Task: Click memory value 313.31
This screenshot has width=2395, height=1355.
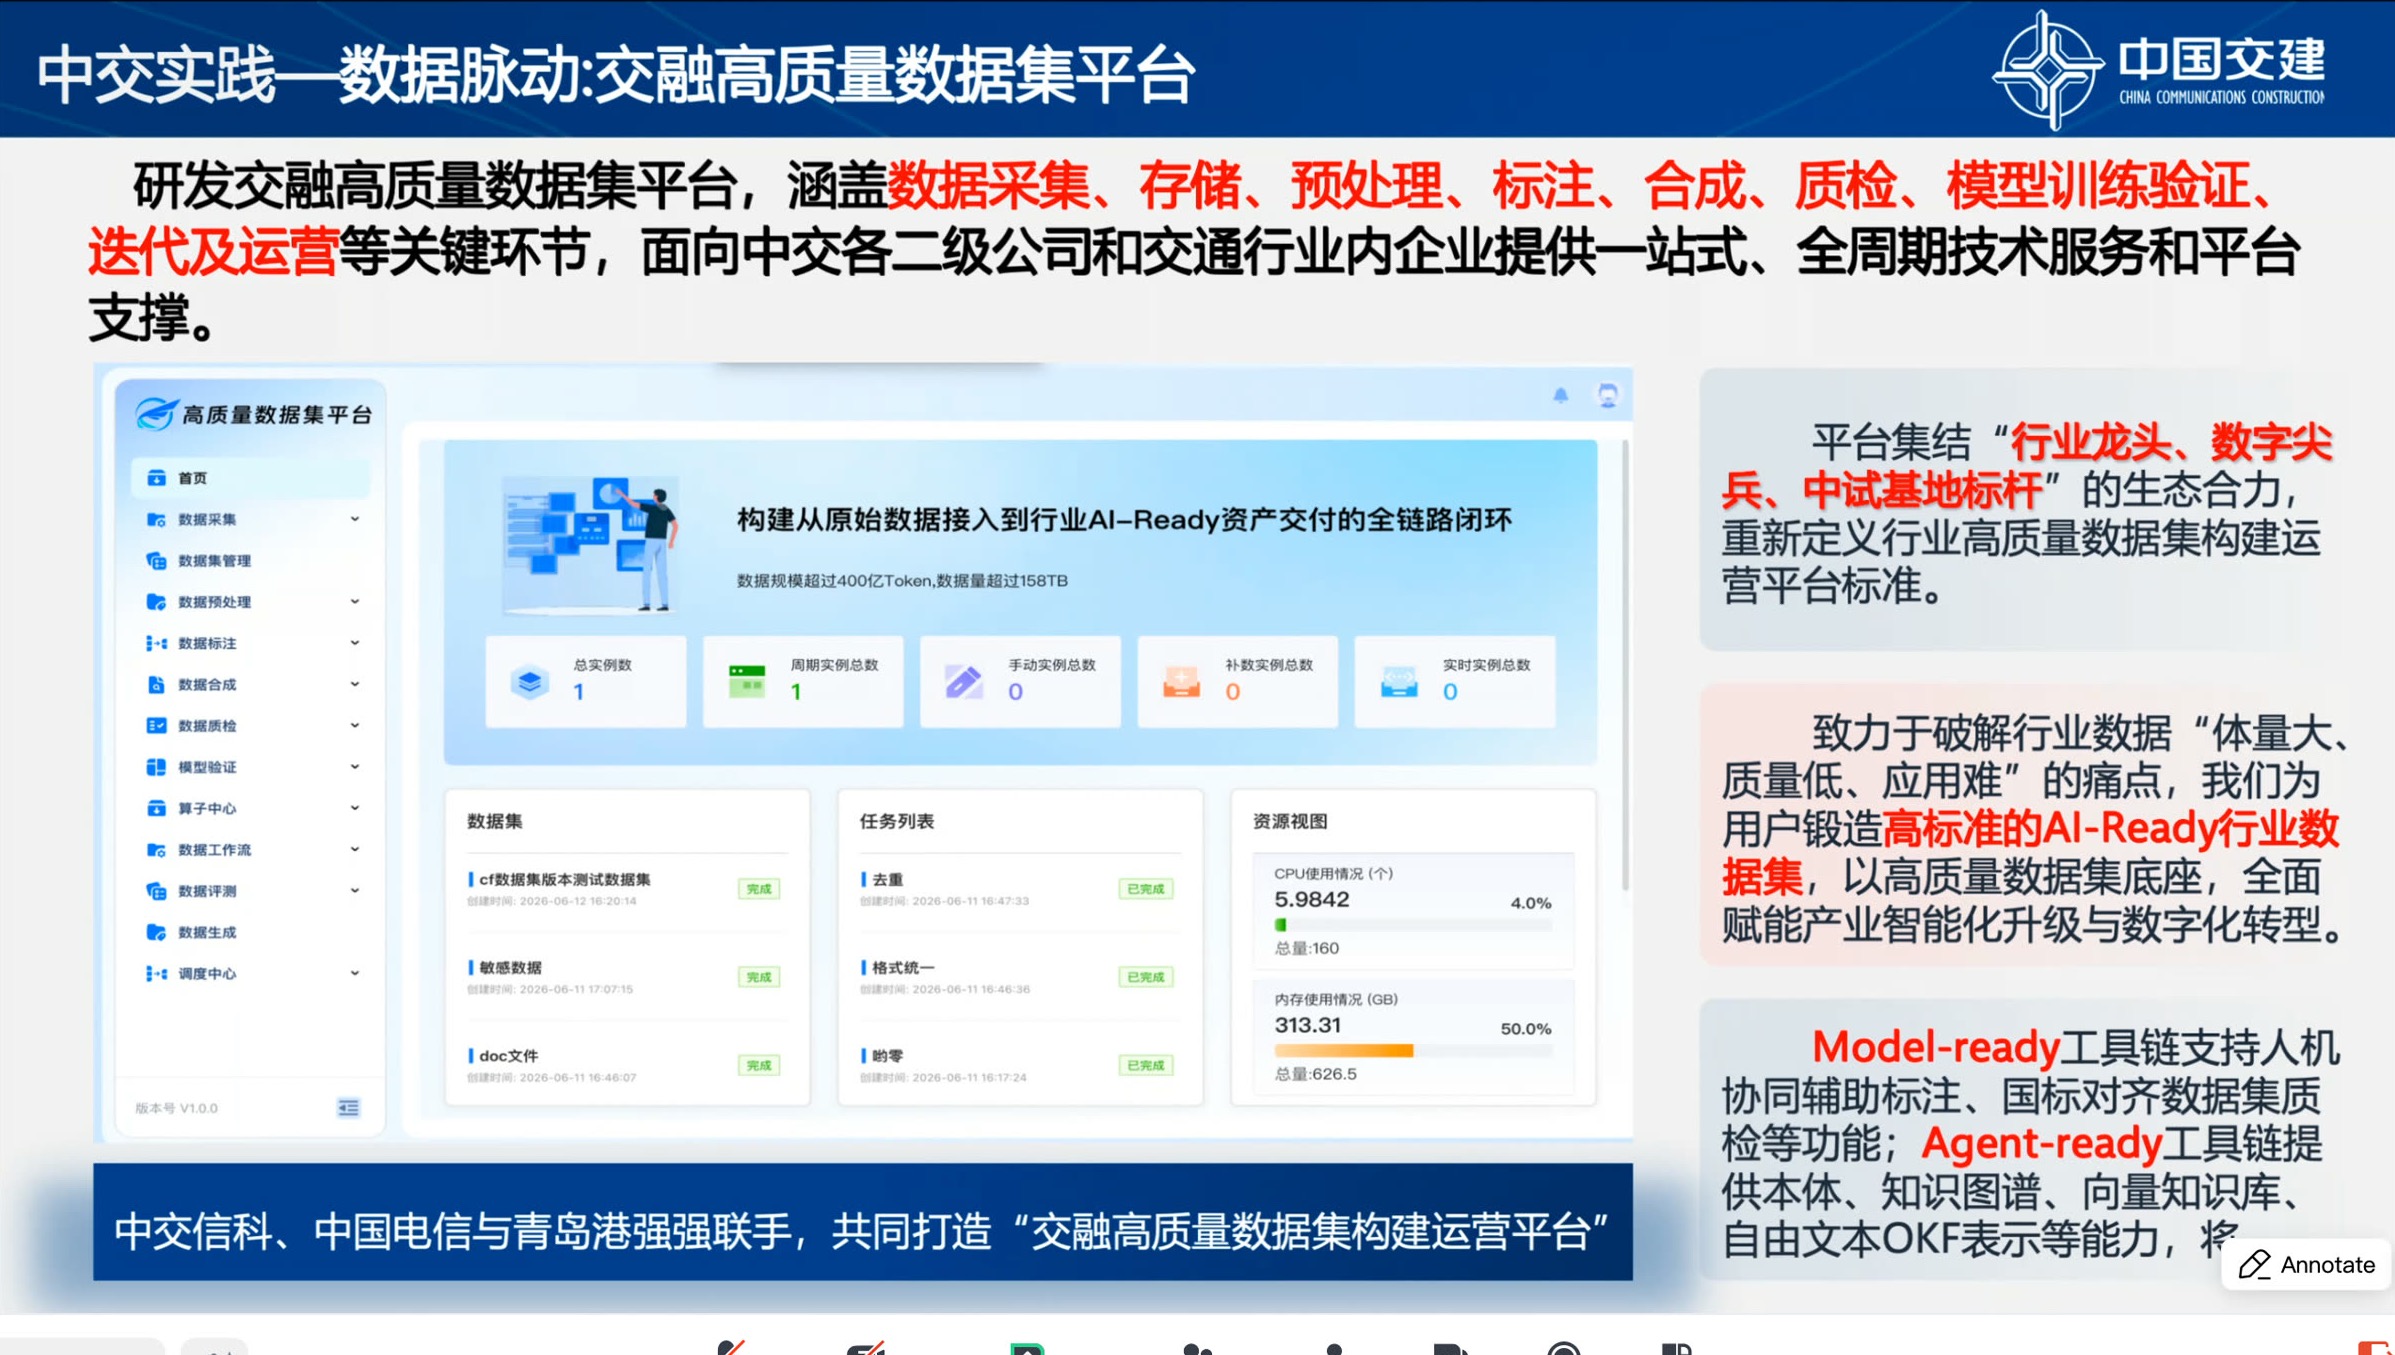Action: tap(1307, 1025)
